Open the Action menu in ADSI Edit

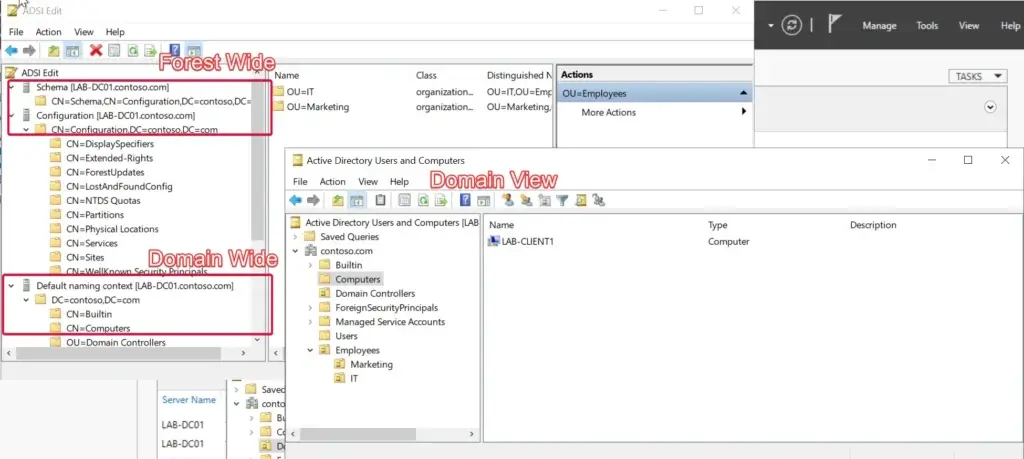point(48,32)
